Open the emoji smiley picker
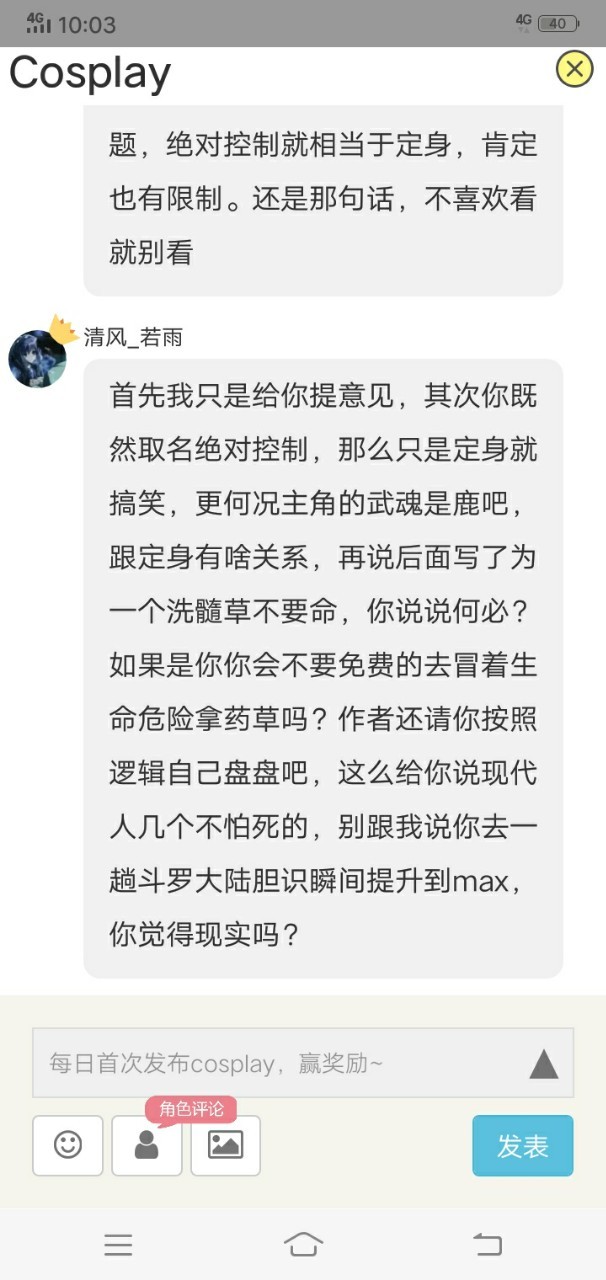The image size is (606, 1280). 68,1145
